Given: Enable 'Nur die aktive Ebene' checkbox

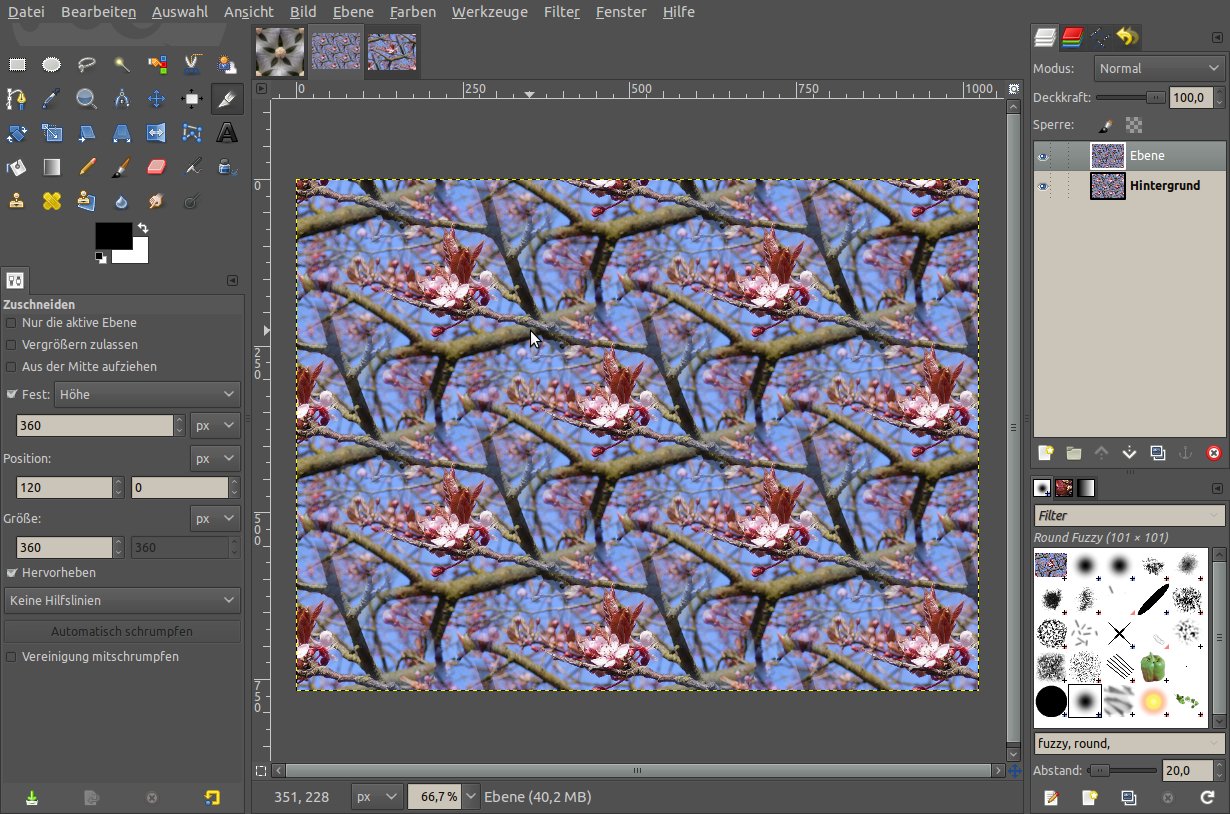Looking at the screenshot, I should [11, 323].
